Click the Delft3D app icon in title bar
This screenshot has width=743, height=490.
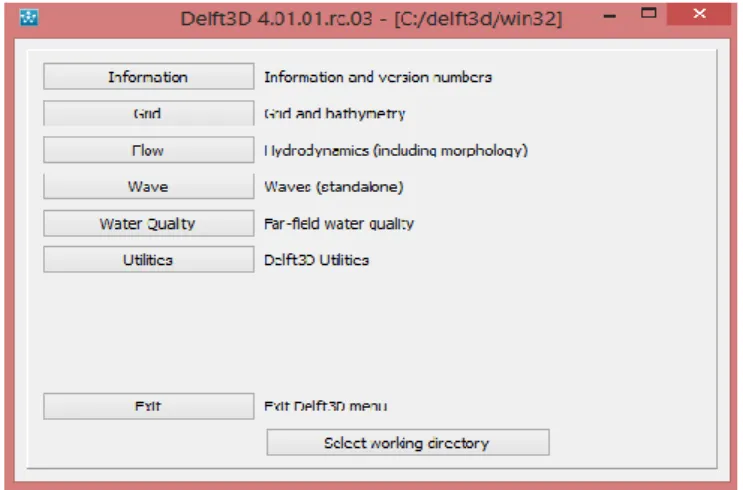29,18
